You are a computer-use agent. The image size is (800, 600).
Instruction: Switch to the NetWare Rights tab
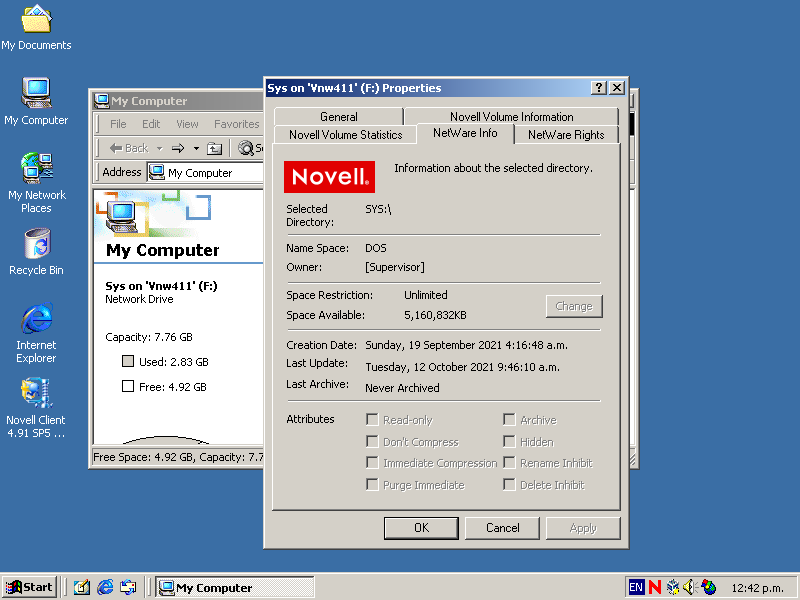[x=566, y=135]
